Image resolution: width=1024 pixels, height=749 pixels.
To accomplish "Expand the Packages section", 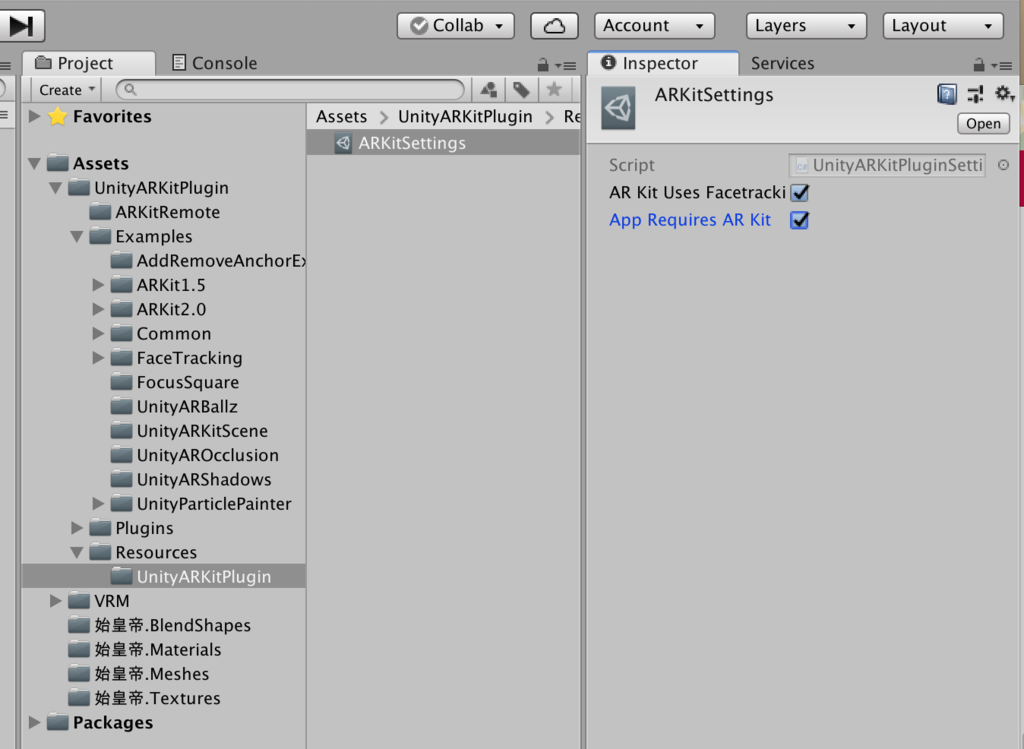I will [34, 723].
